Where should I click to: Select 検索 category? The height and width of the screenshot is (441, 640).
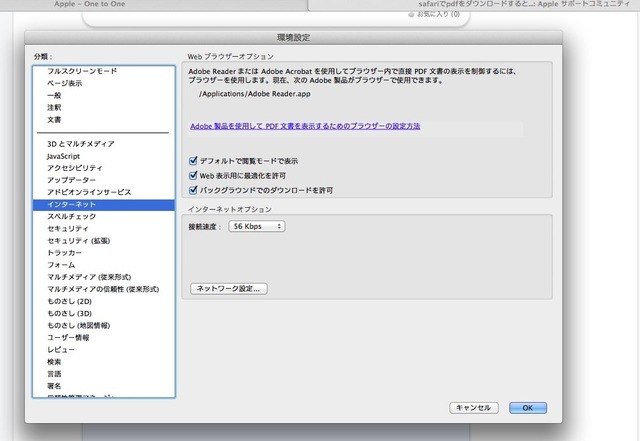coord(104,362)
